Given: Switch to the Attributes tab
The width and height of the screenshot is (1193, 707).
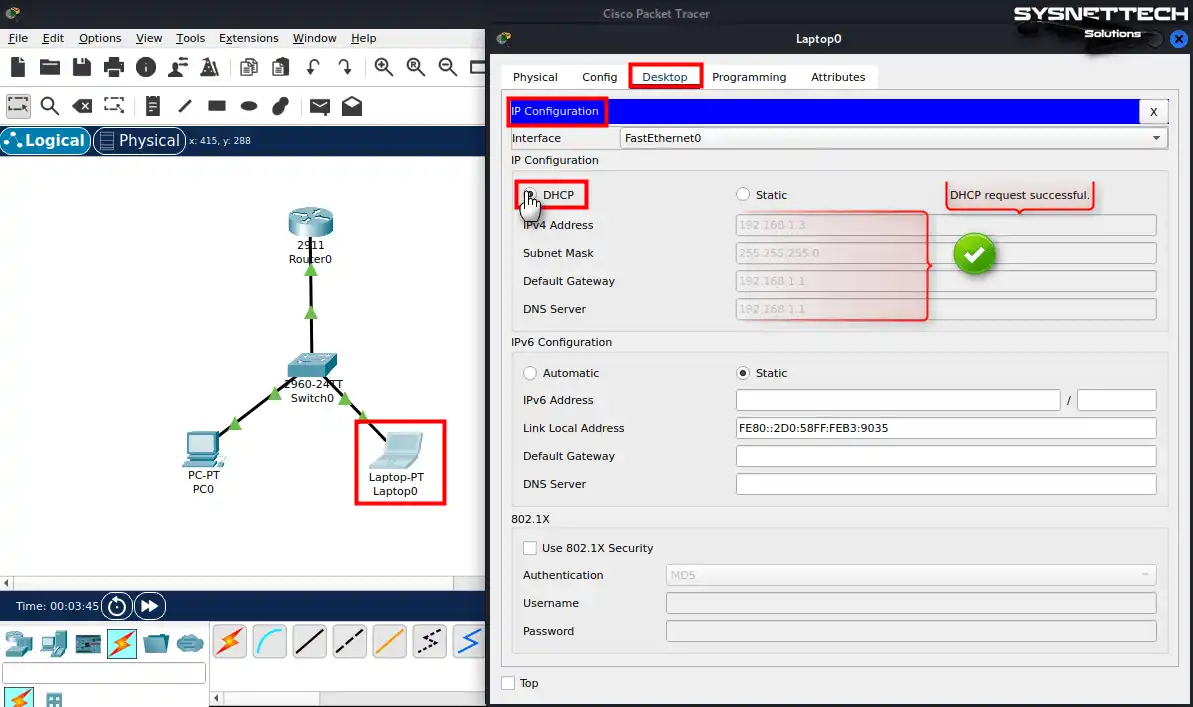Looking at the screenshot, I should click(x=838, y=77).
